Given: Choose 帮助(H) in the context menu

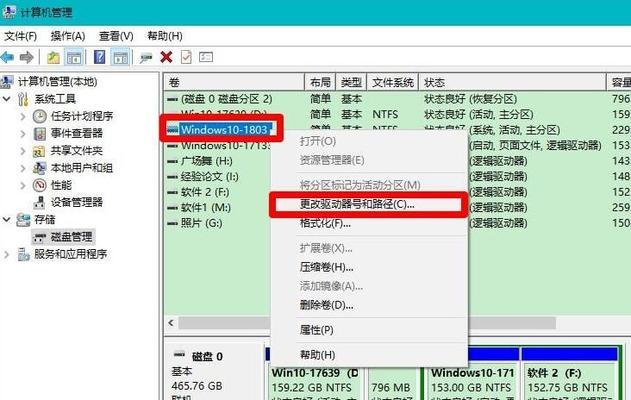Looking at the screenshot, I should (368, 355).
